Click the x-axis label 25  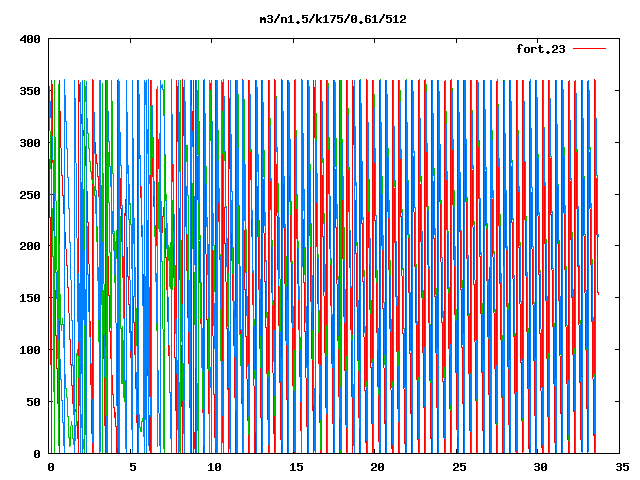click(459, 467)
